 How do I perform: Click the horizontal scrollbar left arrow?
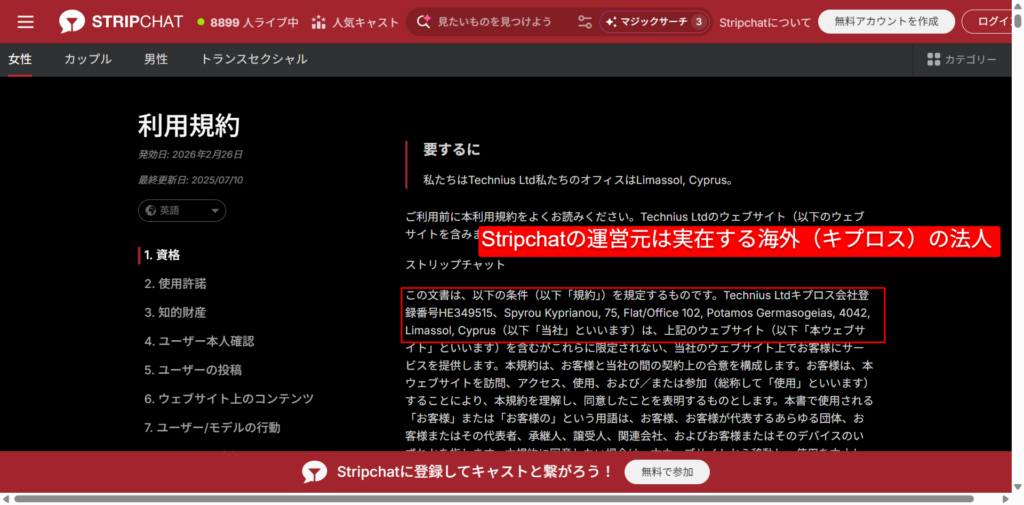[x=5, y=498]
